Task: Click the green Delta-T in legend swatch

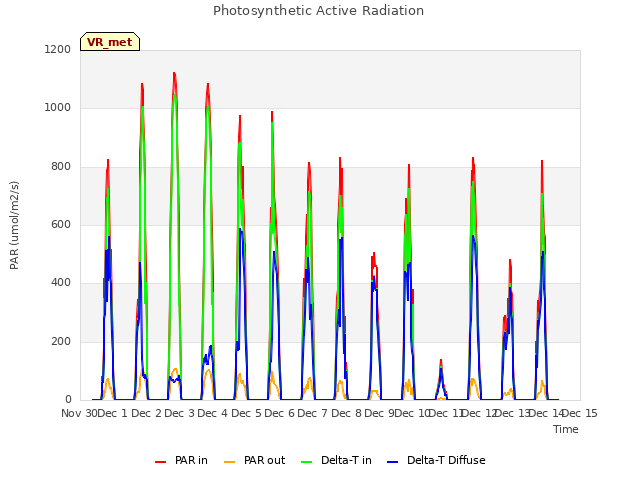Action: (x=307, y=462)
